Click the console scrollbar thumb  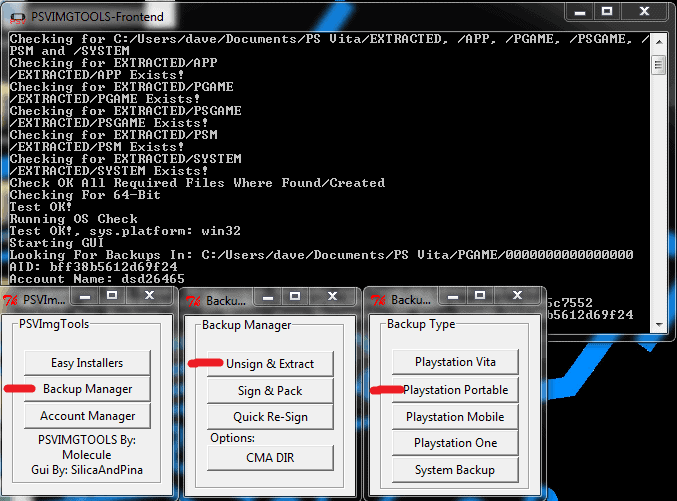(x=658, y=65)
